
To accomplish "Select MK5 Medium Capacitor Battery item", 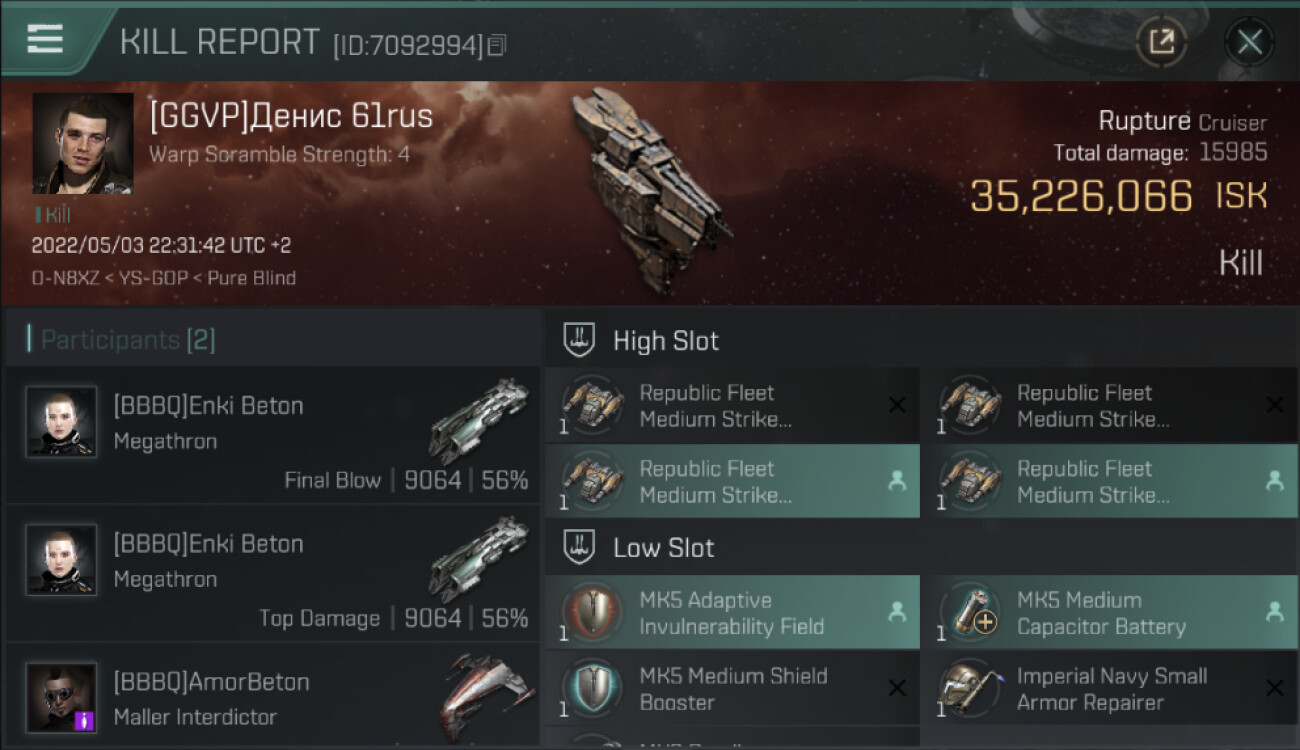I will [1109, 613].
